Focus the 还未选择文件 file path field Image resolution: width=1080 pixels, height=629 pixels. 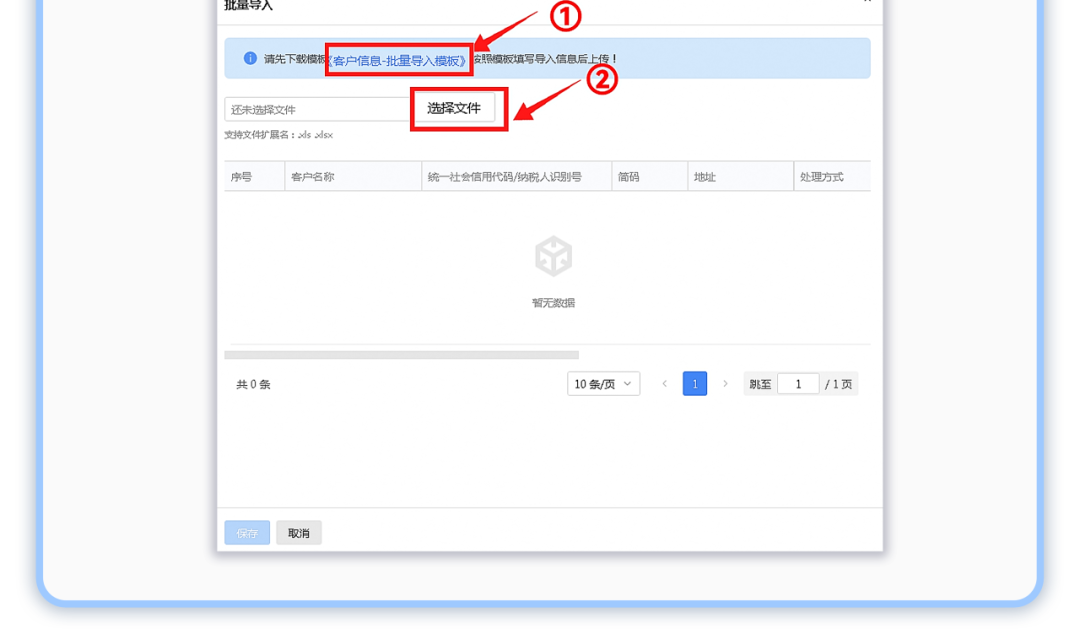(319, 110)
